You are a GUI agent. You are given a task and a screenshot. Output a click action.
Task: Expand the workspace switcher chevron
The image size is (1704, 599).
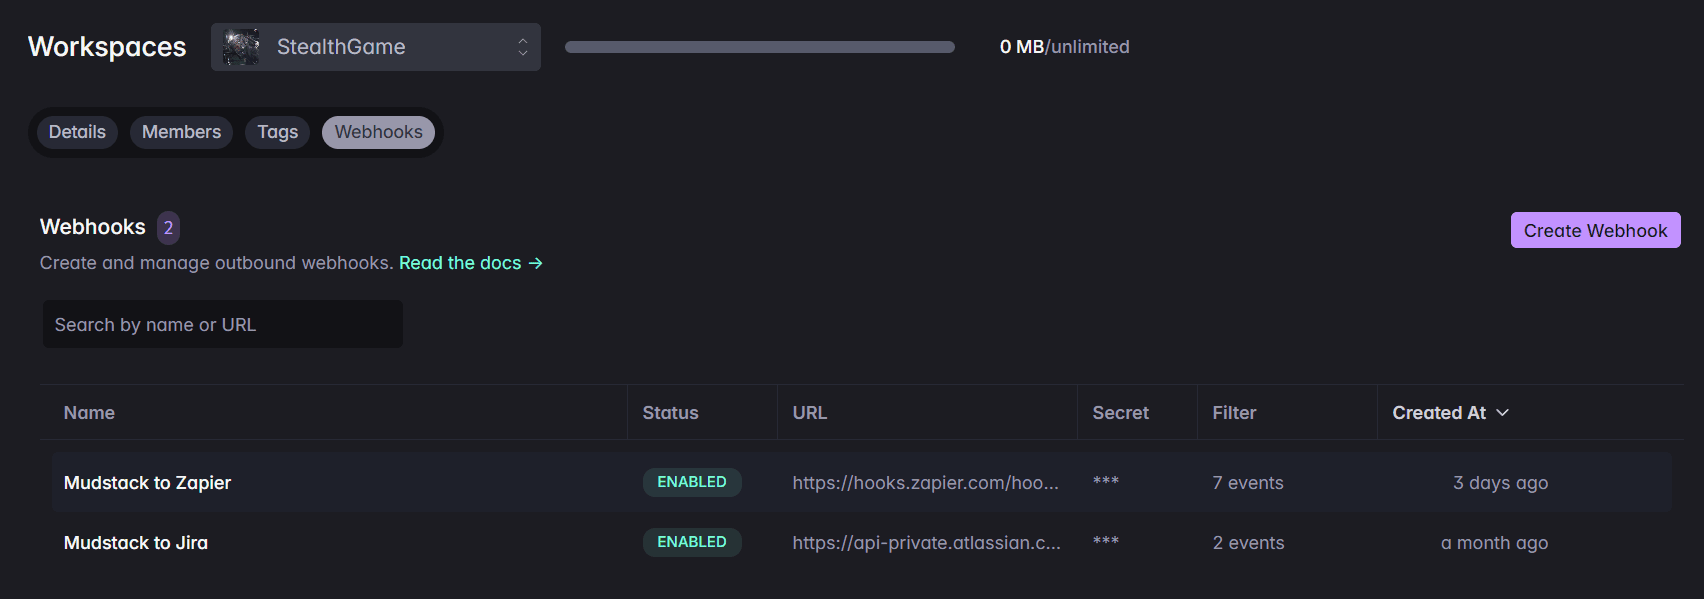(523, 46)
